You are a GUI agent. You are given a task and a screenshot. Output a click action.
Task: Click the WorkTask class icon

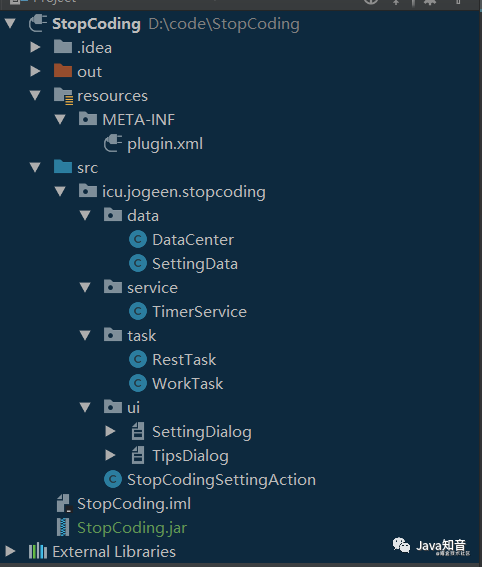[x=138, y=383]
